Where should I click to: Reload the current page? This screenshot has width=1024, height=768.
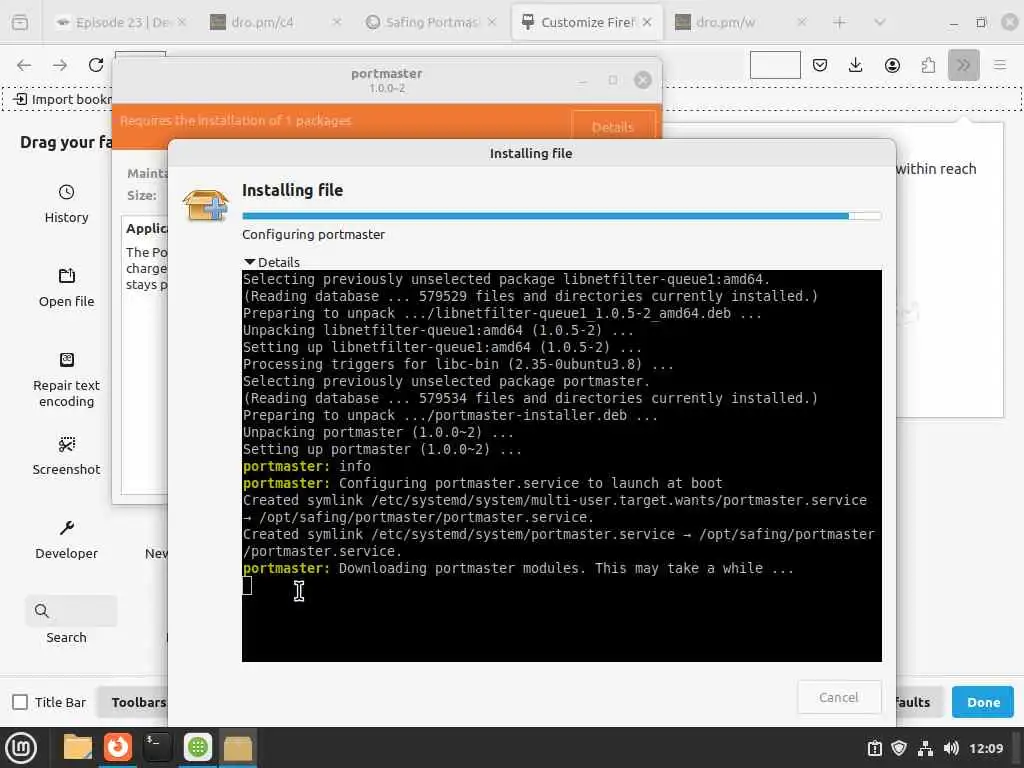point(96,65)
